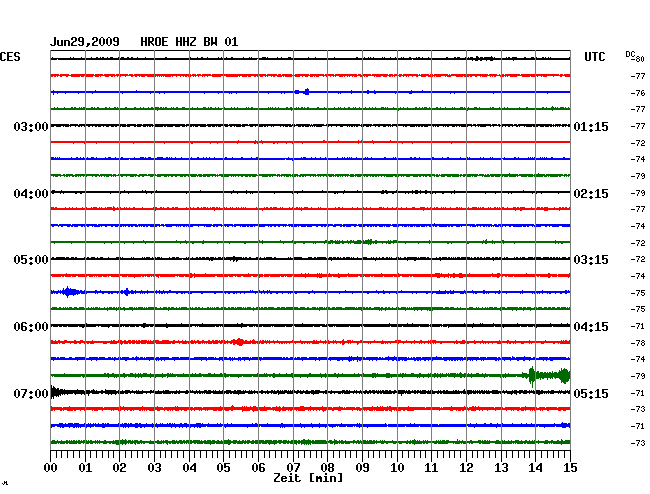Click the CES time zone header
Viewport: 650px width, 494px height.
(x=10, y=57)
